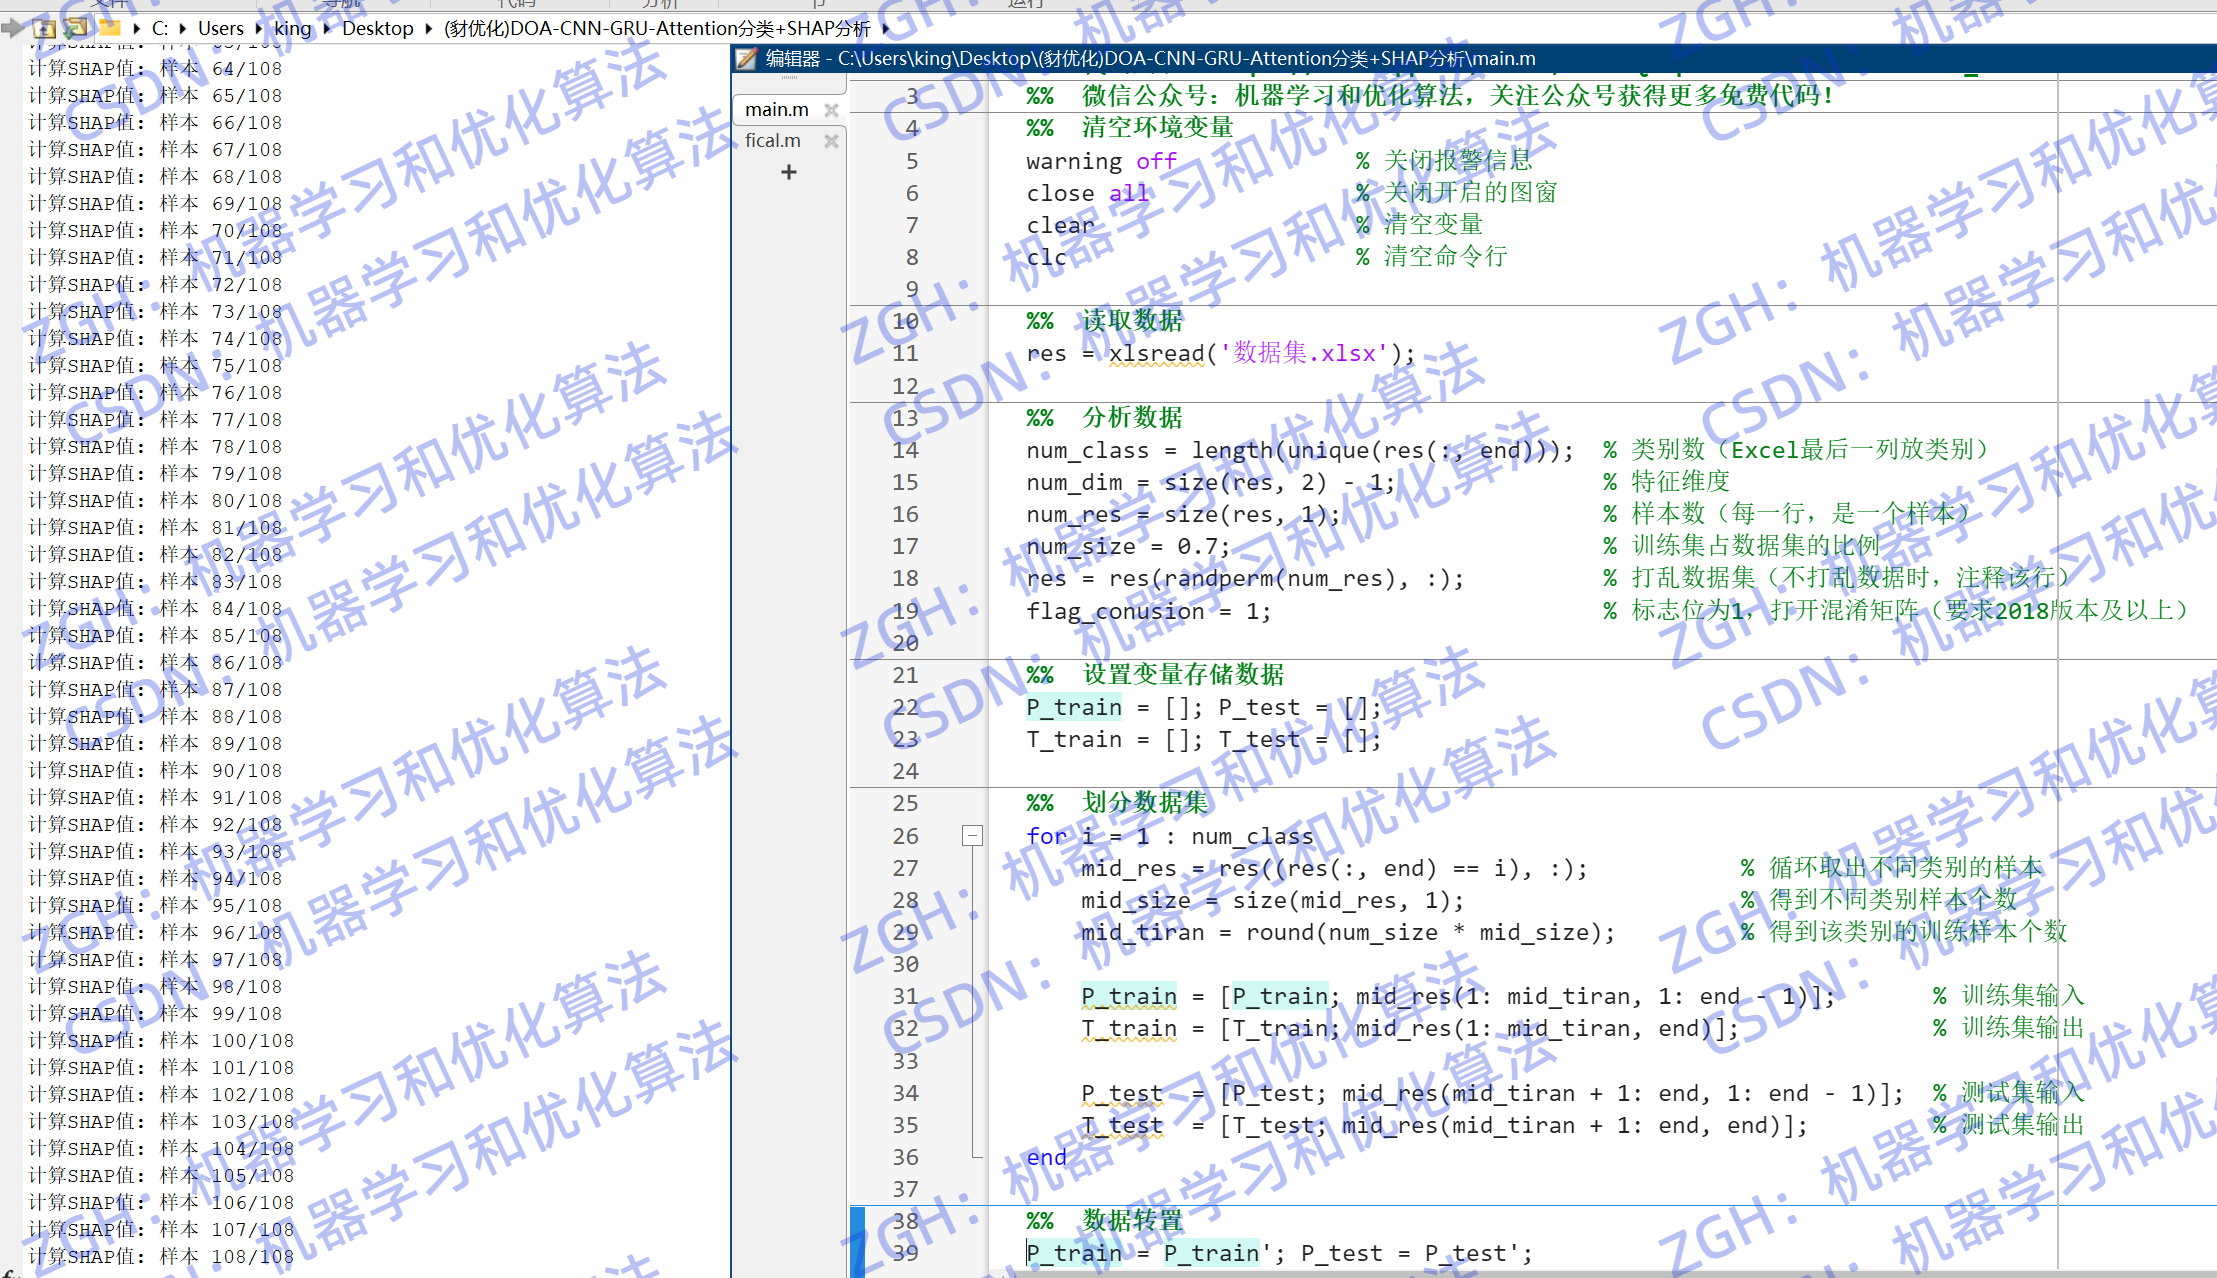This screenshot has height=1278, width=2217.
Task: Switch to the main.m tab
Action: tap(777, 110)
